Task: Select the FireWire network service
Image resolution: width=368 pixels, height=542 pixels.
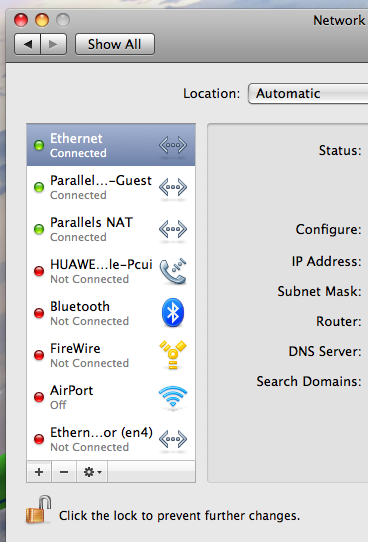Action: pos(111,355)
